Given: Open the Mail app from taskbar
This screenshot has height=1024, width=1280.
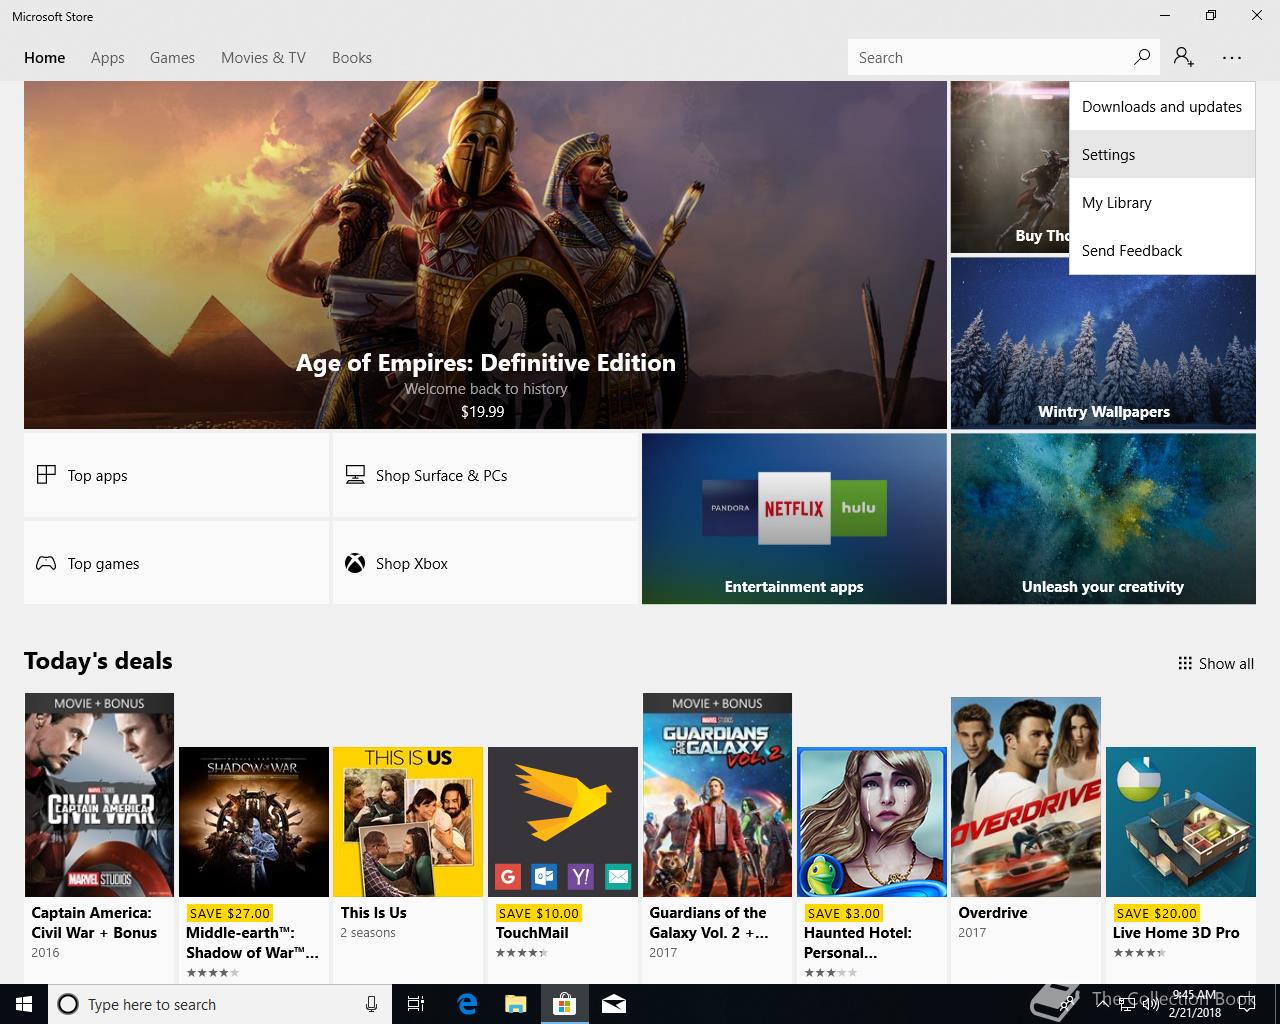Looking at the screenshot, I should coord(614,1004).
